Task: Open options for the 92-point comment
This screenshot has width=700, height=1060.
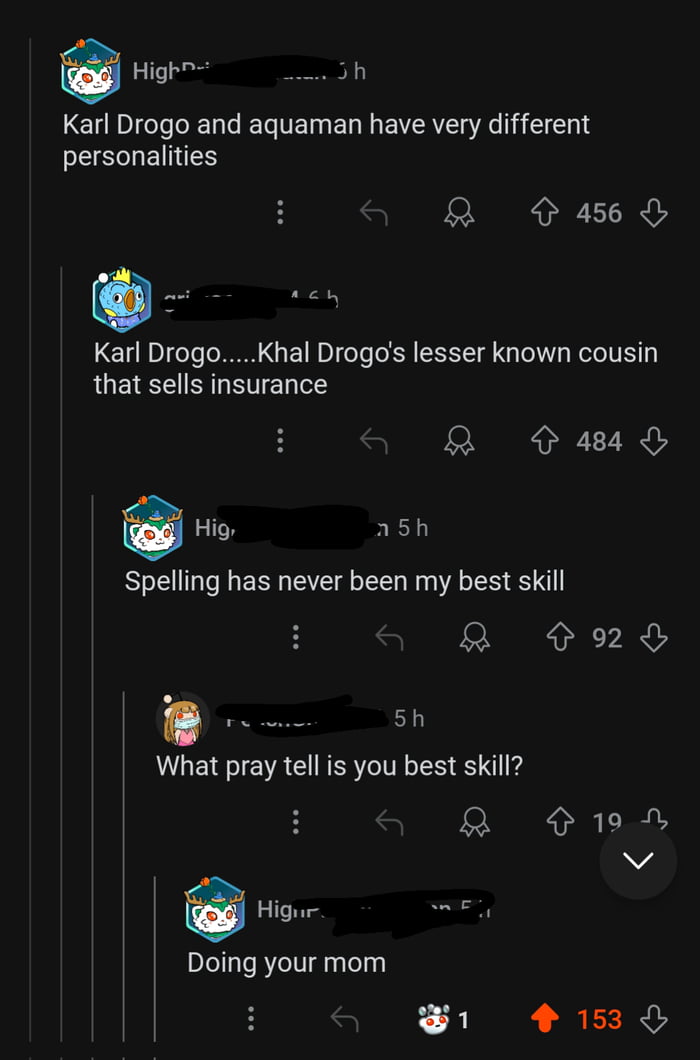Action: click(x=296, y=637)
